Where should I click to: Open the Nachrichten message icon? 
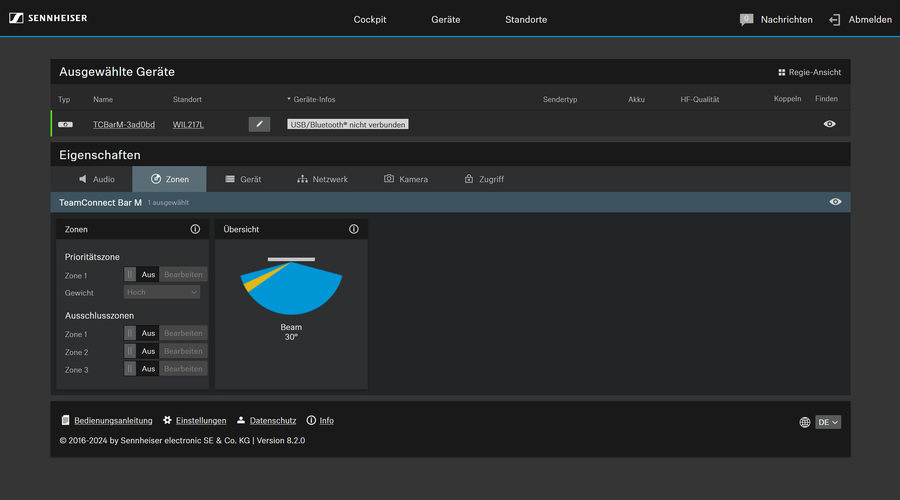coord(746,20)
